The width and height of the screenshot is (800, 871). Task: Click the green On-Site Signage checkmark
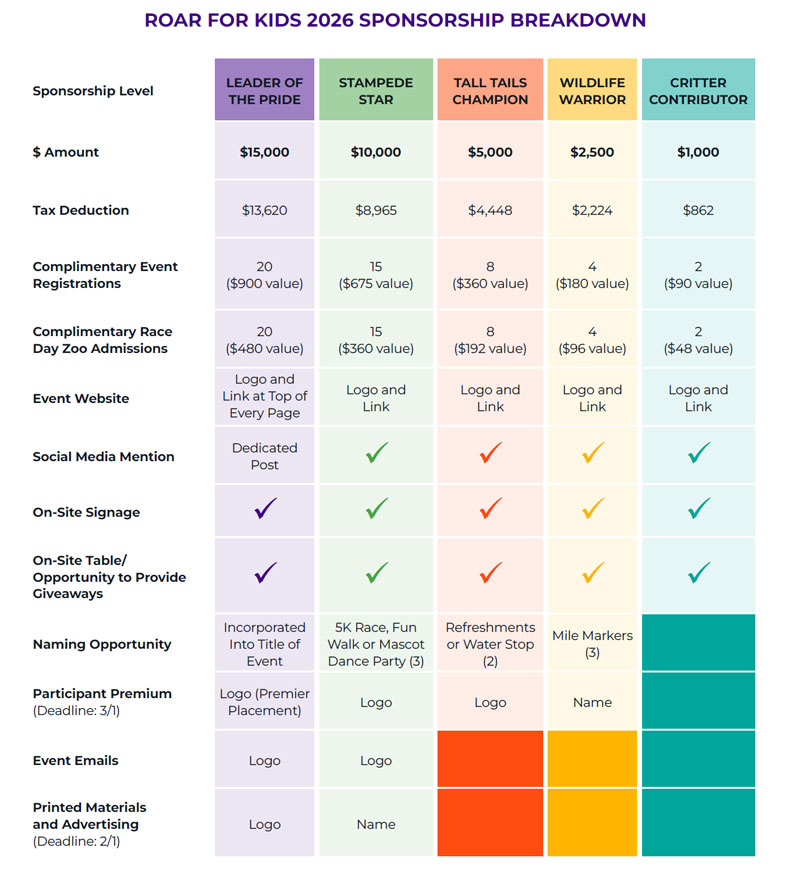[376, 509]
